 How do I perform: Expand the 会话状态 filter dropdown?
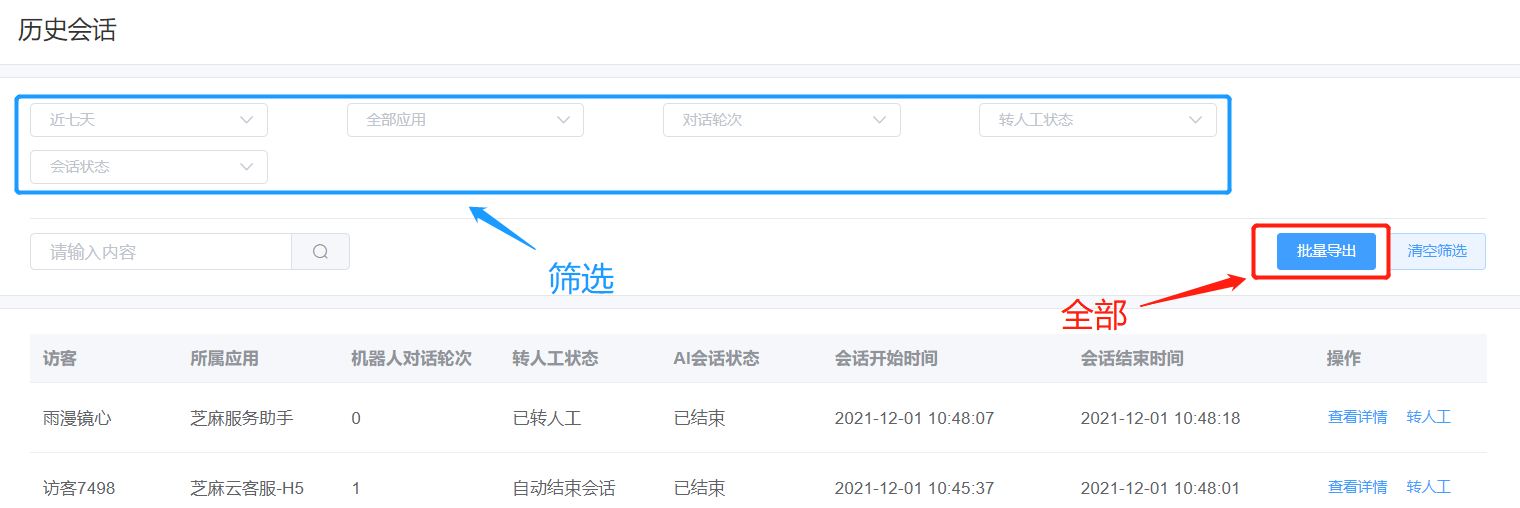point(149,167)
